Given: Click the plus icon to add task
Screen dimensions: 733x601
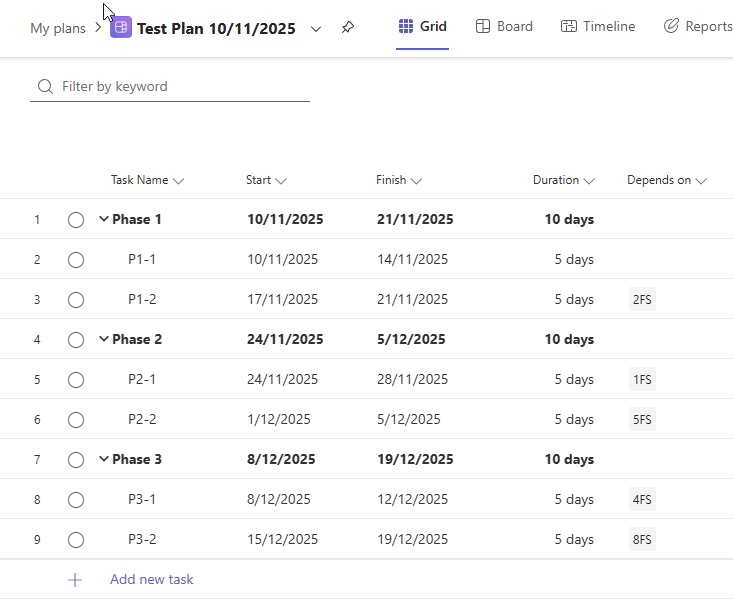Looking at the screenshot, I should pos(75,580).
